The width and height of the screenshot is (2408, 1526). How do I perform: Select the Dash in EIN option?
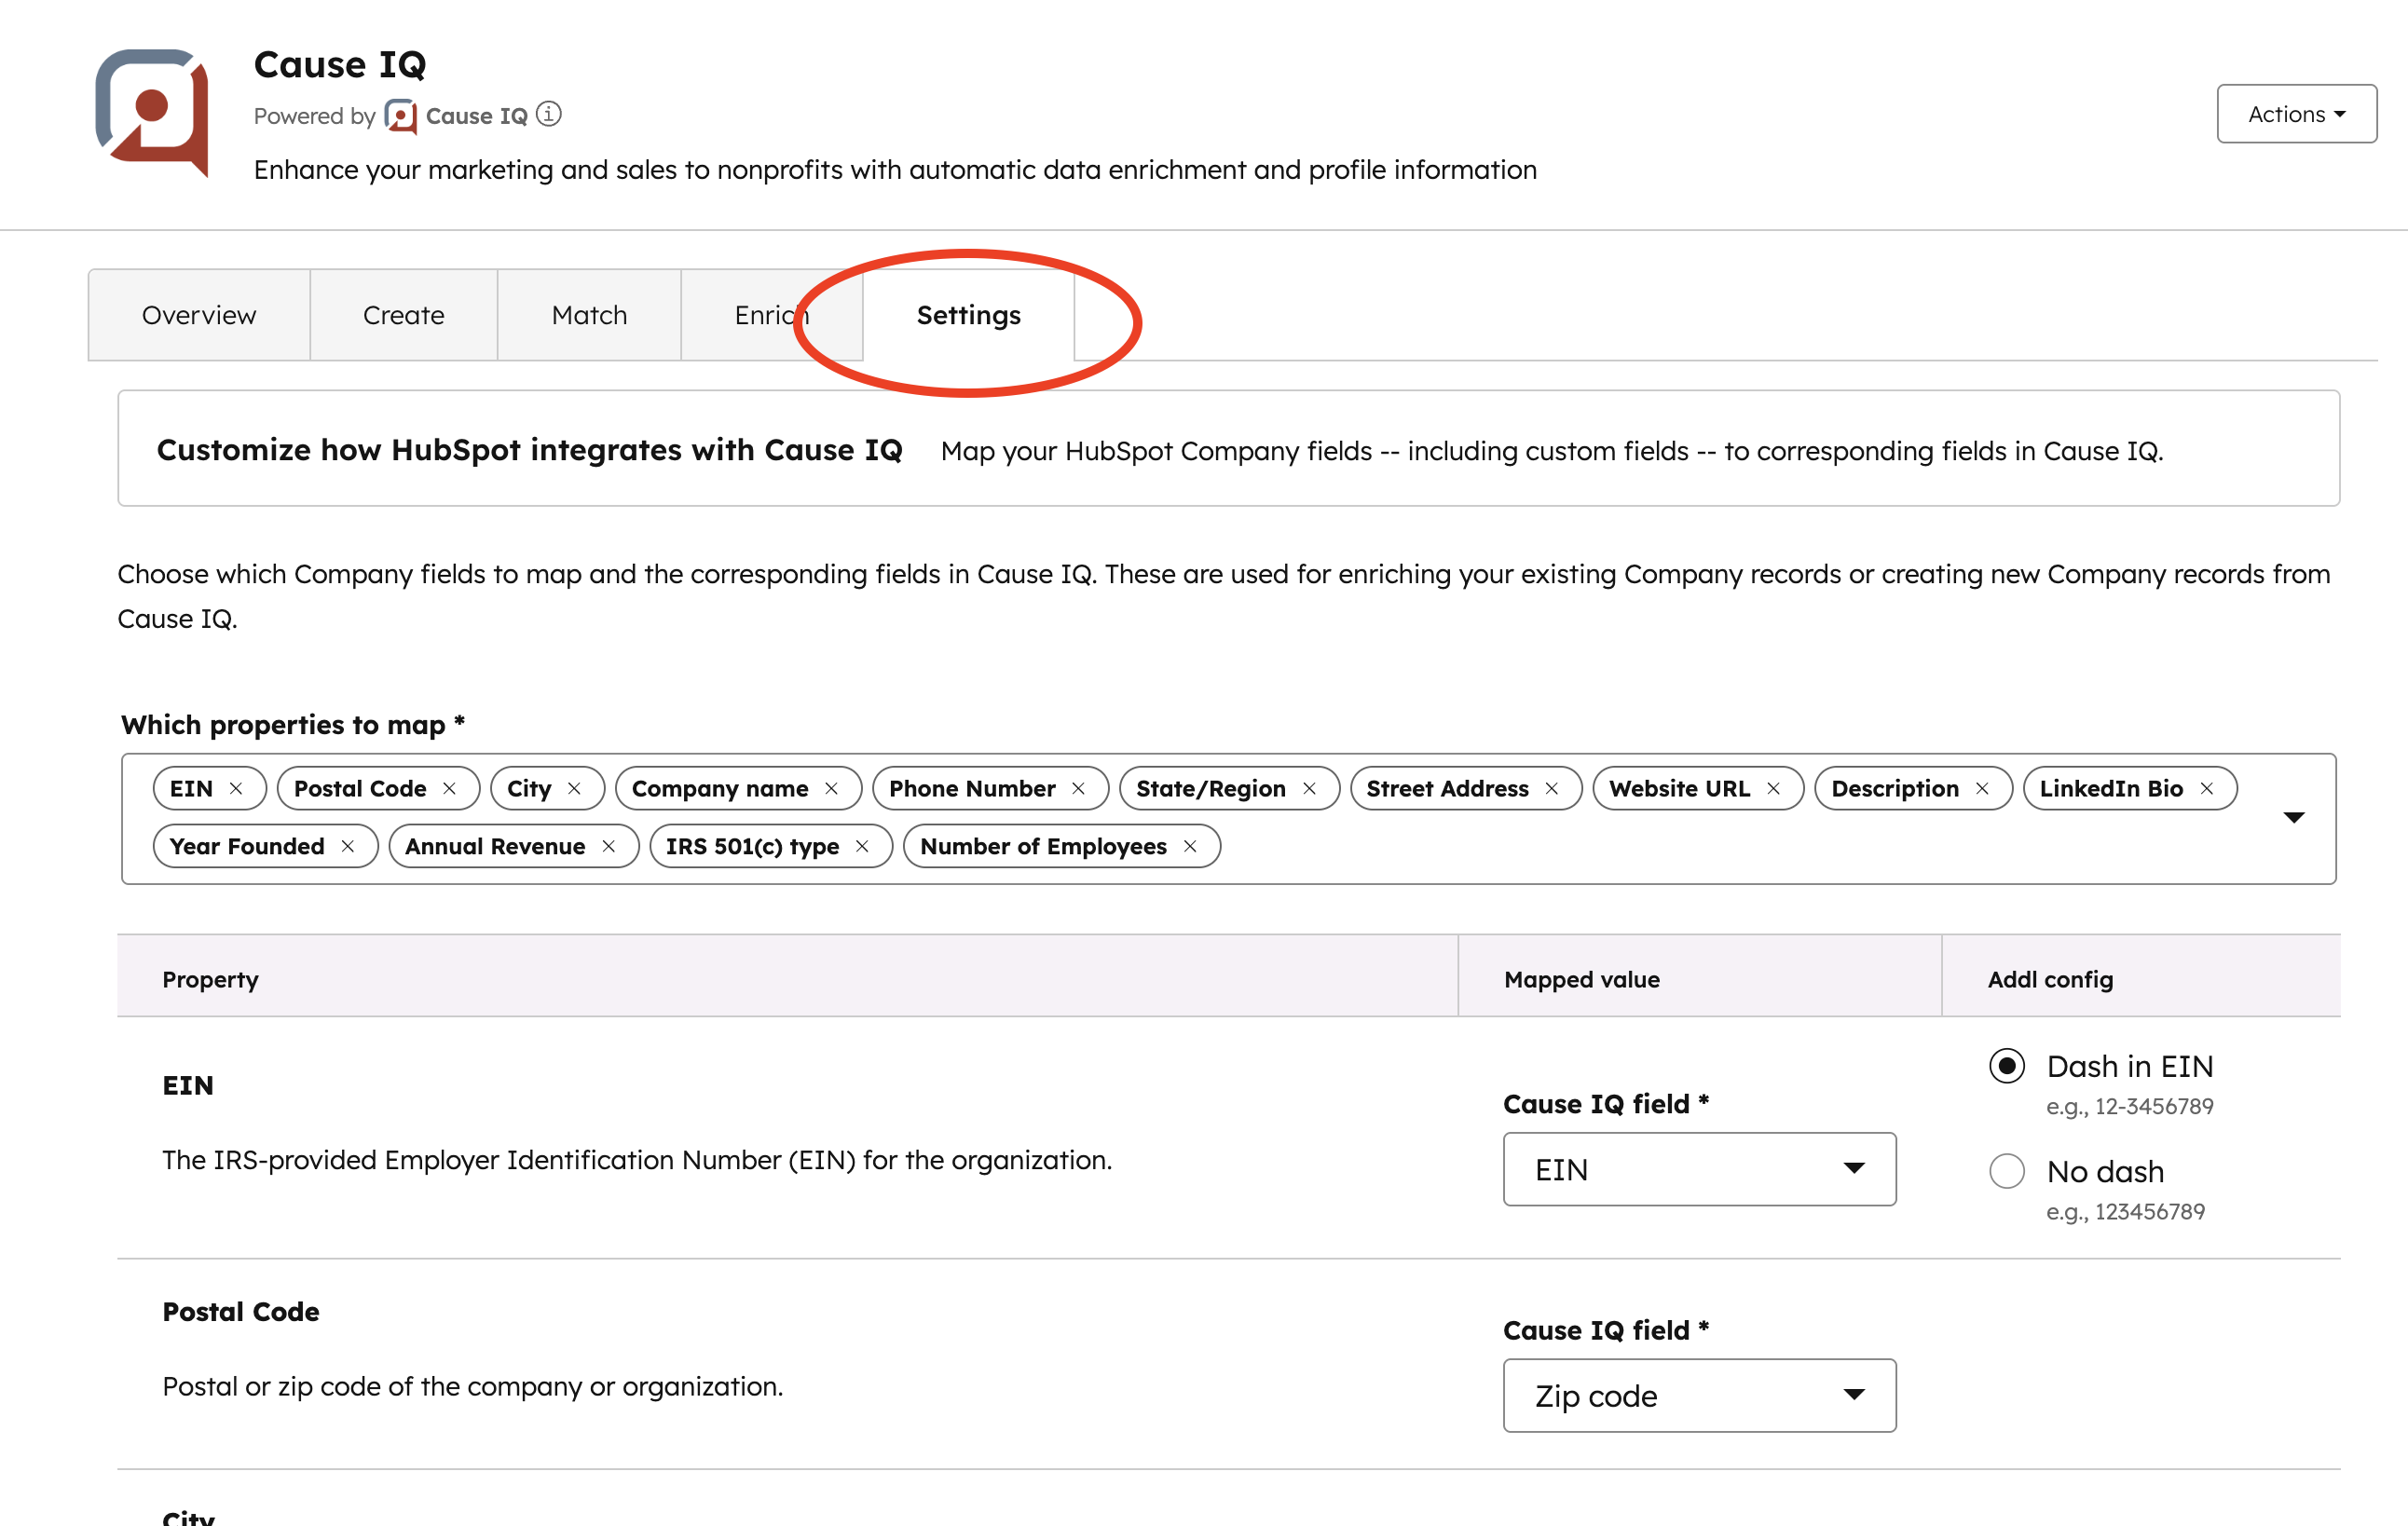click(x=2006, y=1067)
